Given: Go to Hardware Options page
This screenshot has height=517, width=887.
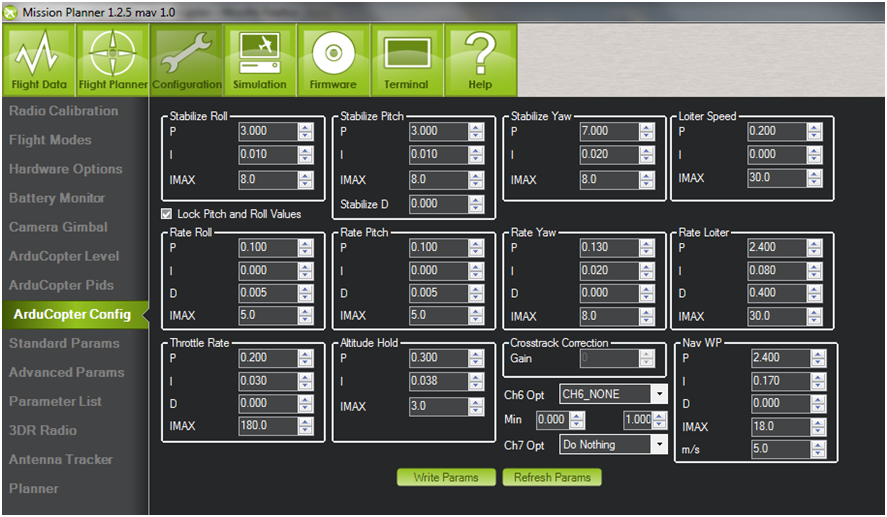Looking at the screenshot, I should click(66, 169).
